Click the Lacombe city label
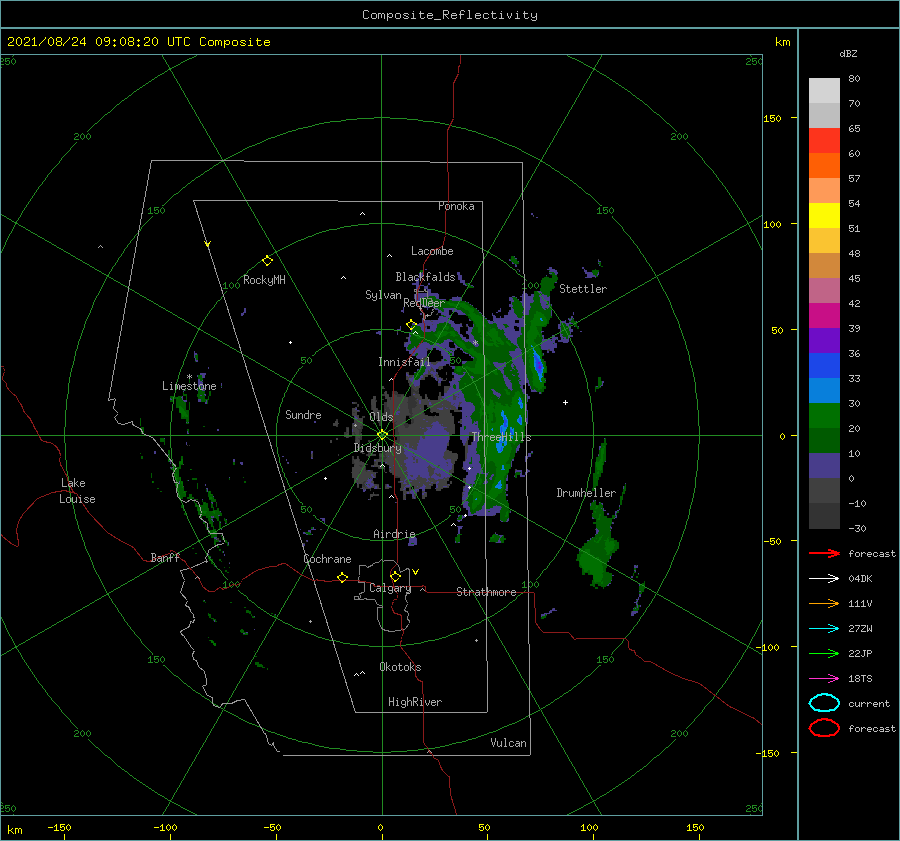This screenshot has width=900, height=841. (432, 251)
